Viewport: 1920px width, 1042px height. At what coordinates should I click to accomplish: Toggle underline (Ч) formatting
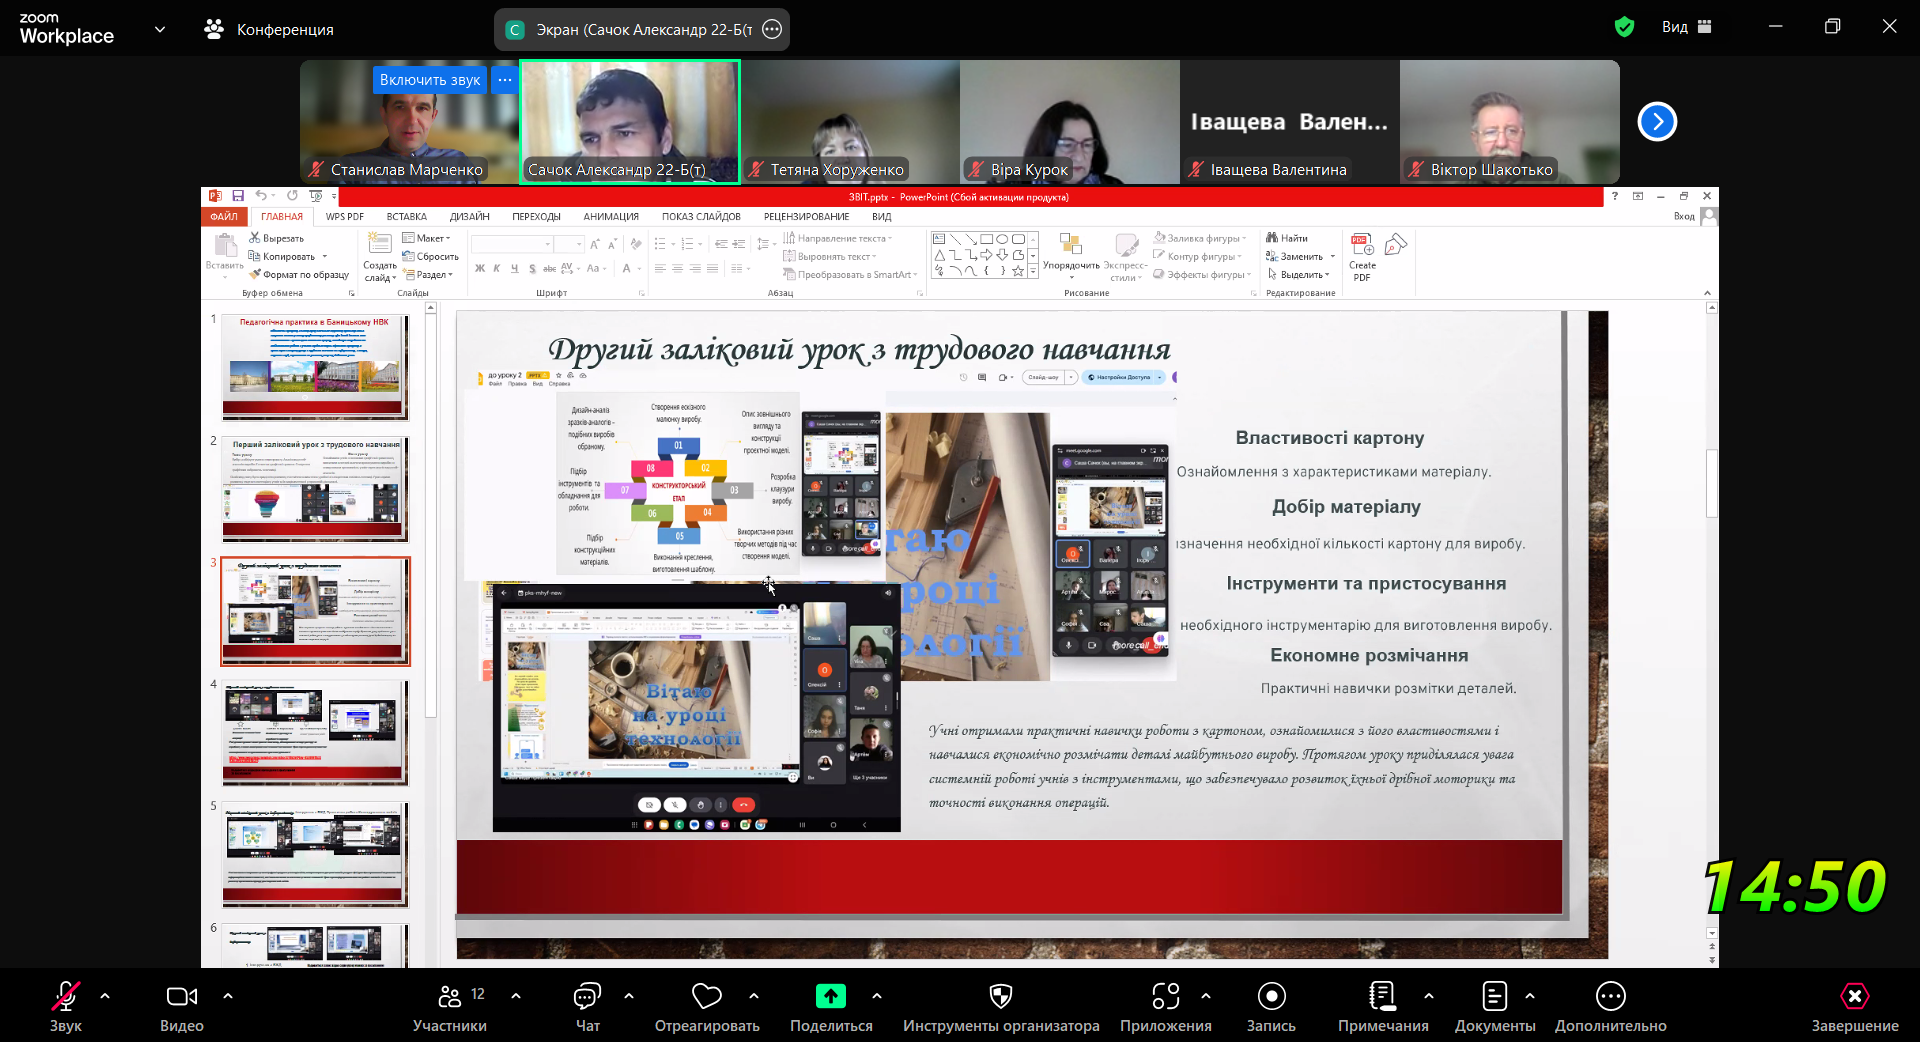click(514, 268)
